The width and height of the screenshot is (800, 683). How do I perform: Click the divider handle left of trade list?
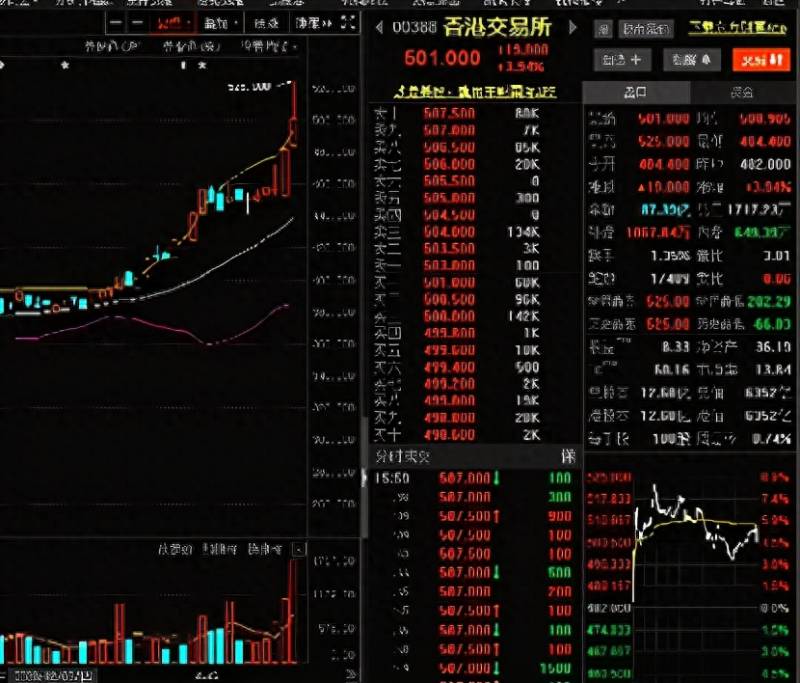click(x=364, y=477)
